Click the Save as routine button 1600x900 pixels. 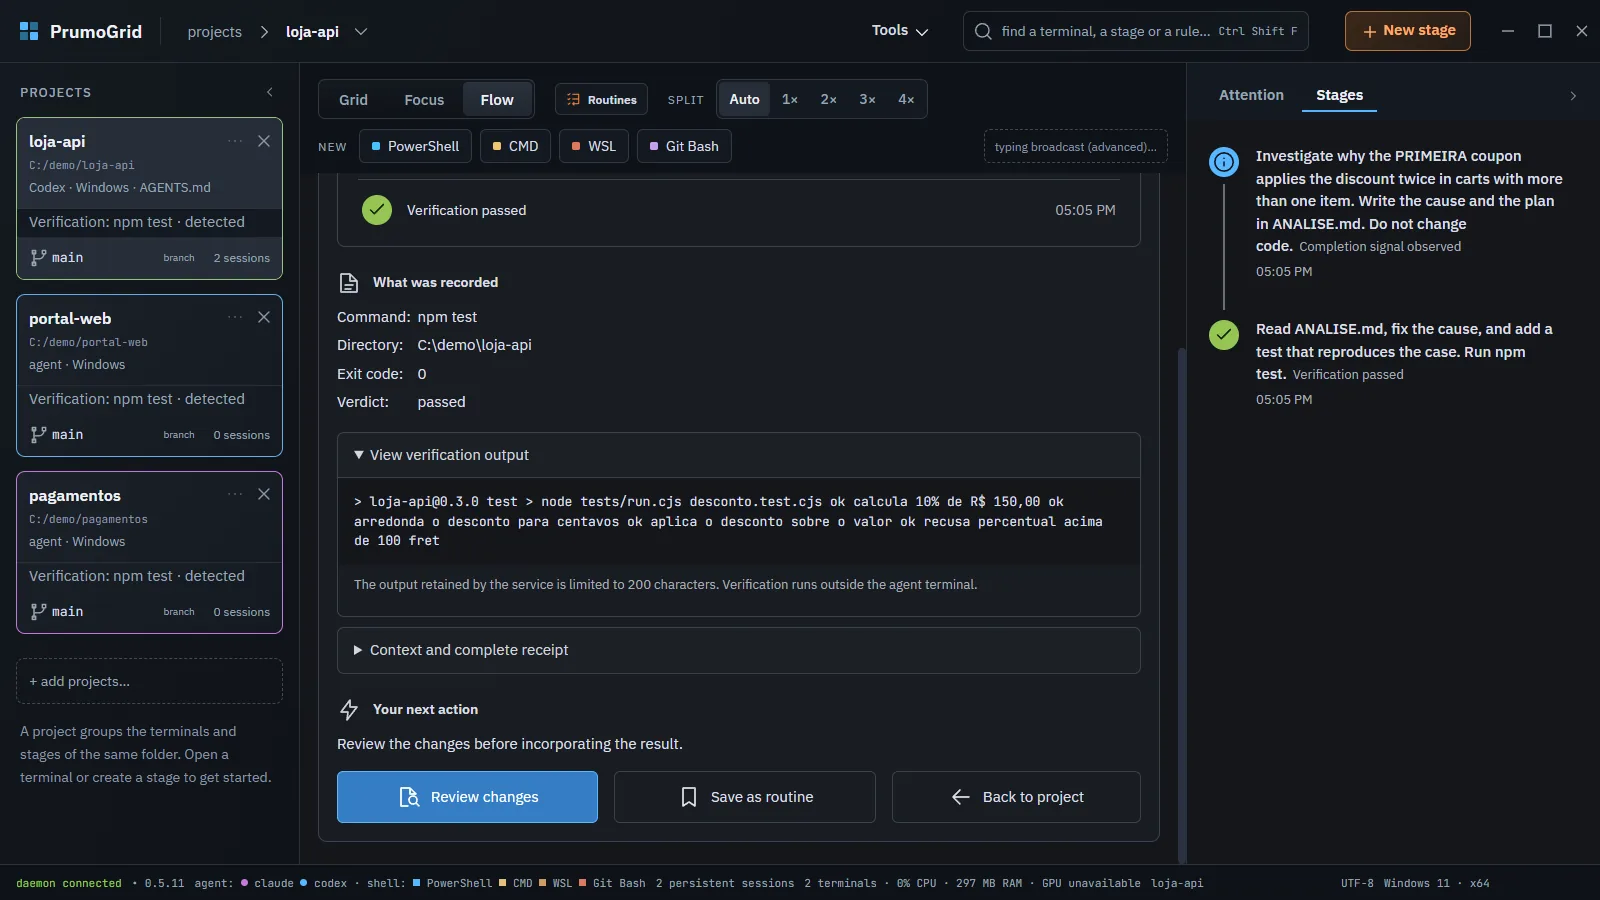[745, 797]
